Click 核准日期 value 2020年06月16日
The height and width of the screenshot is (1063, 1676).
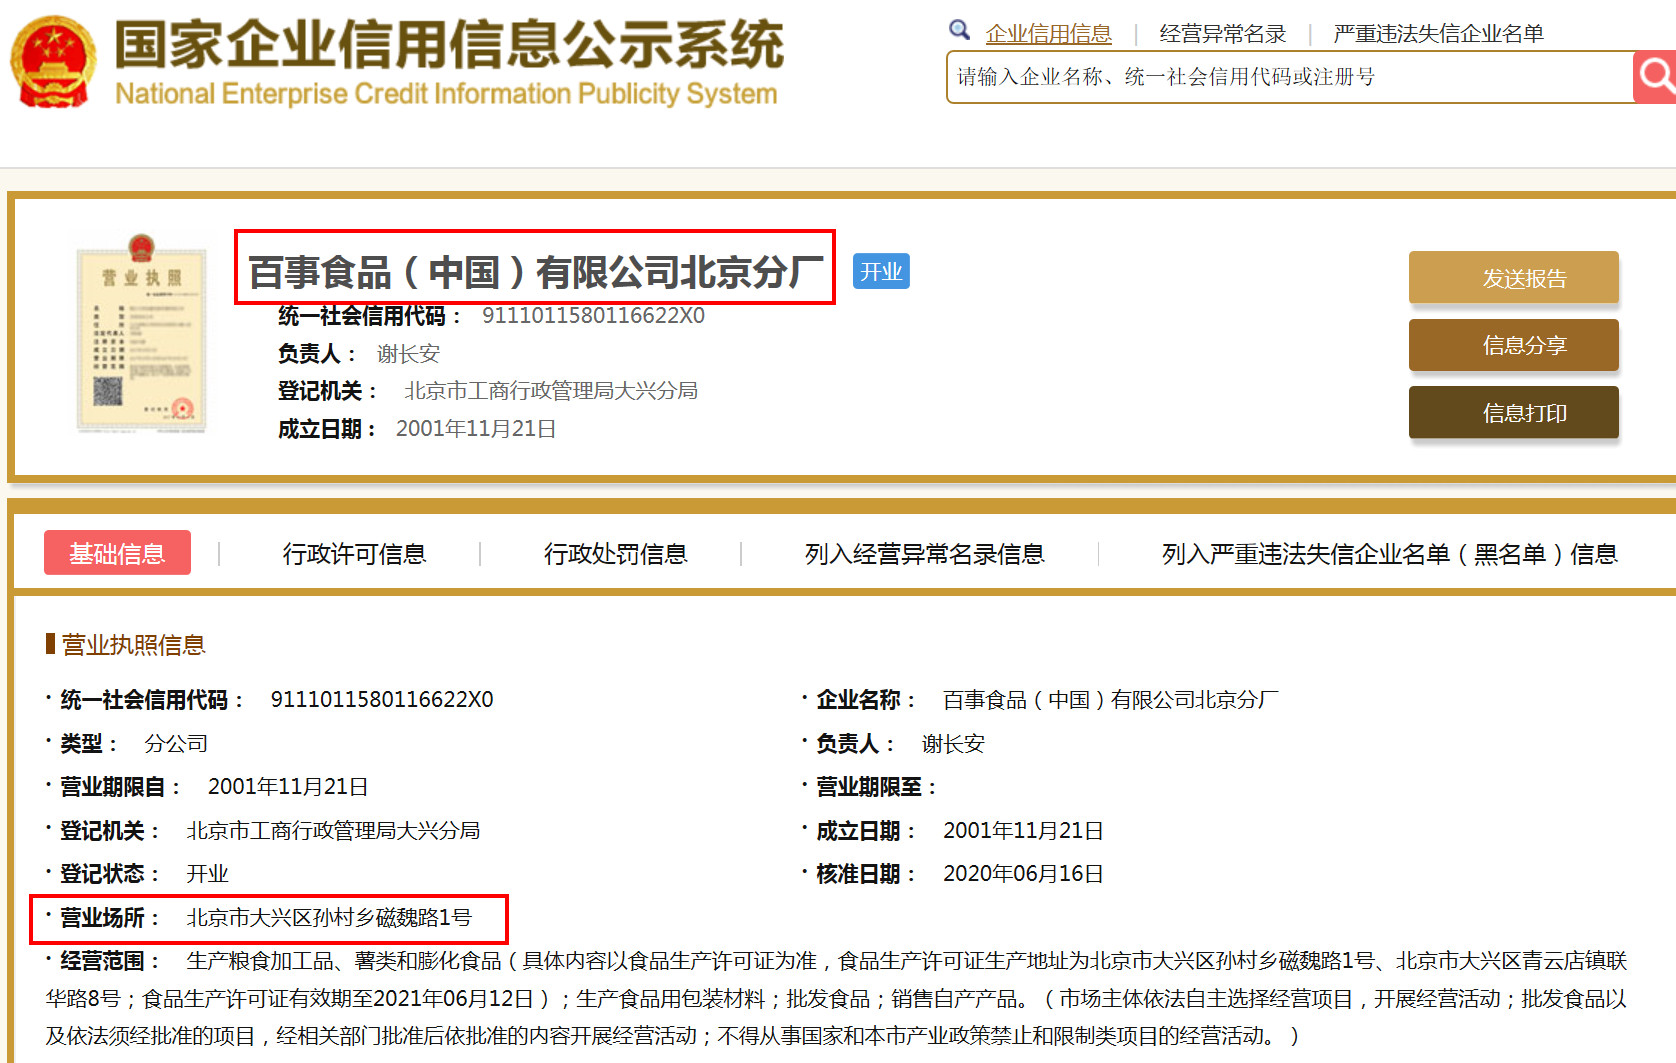(1023, 874)
